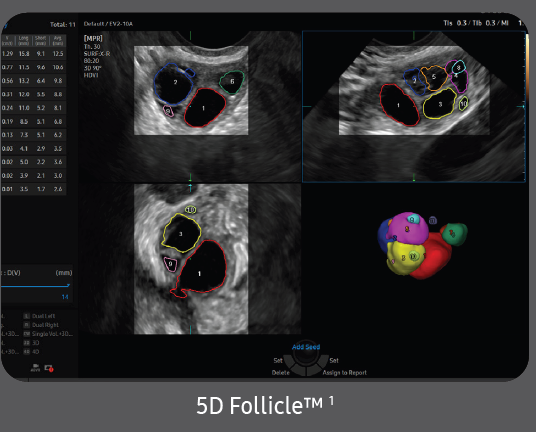The height and width of the screenshot is (432, 536).
Task: Click the Default / EV2-10A probe label
Action: click(x=108, y=24)
